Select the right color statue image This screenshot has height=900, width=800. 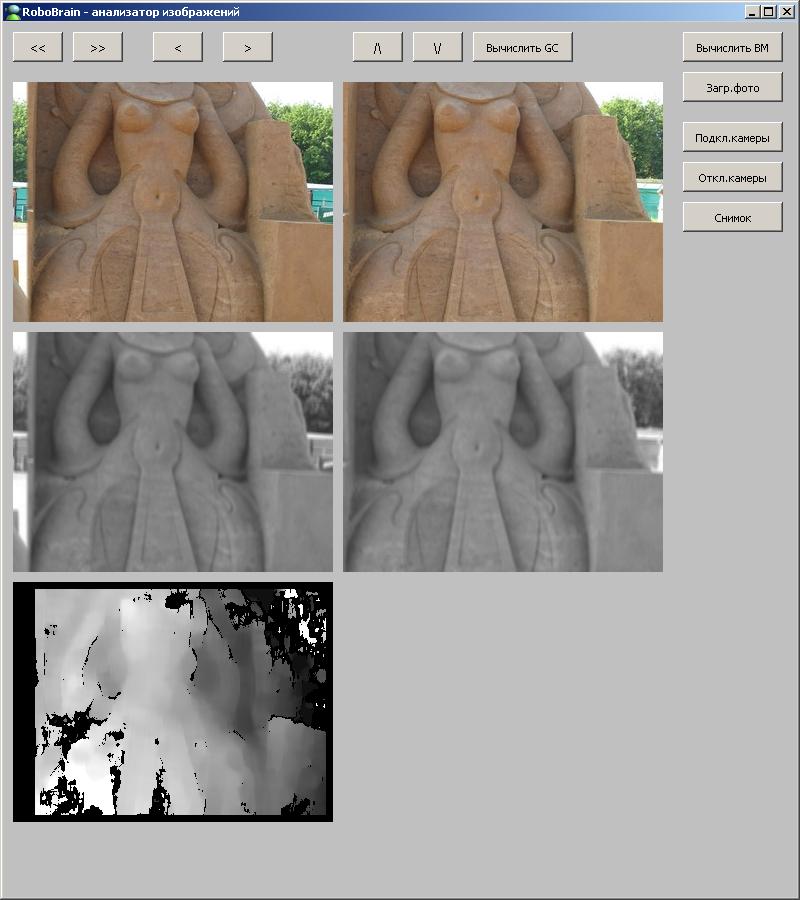click(x=503, y=201)
